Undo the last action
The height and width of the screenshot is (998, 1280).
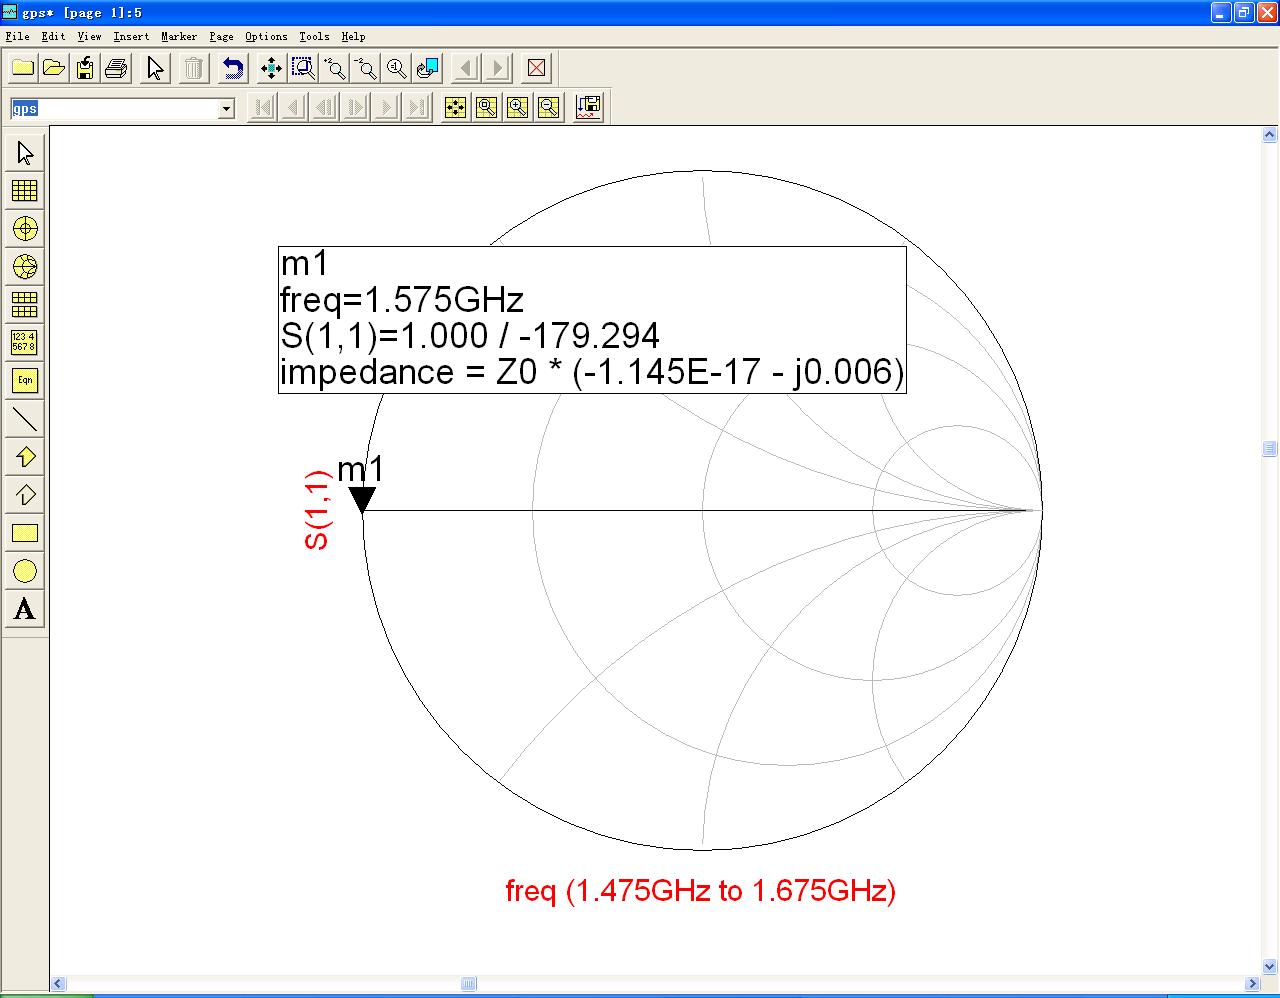(x=233, y=68)
